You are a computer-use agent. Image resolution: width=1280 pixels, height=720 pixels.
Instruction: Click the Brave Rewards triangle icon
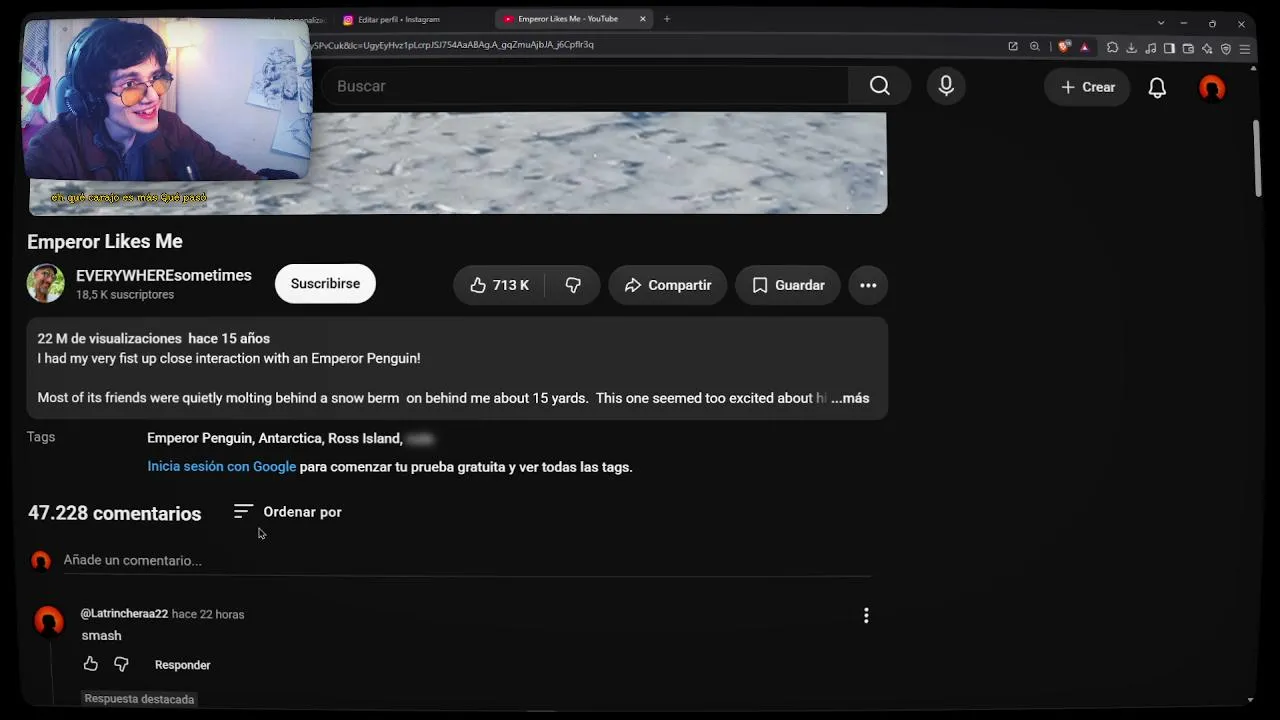(x=1085, y=47)
